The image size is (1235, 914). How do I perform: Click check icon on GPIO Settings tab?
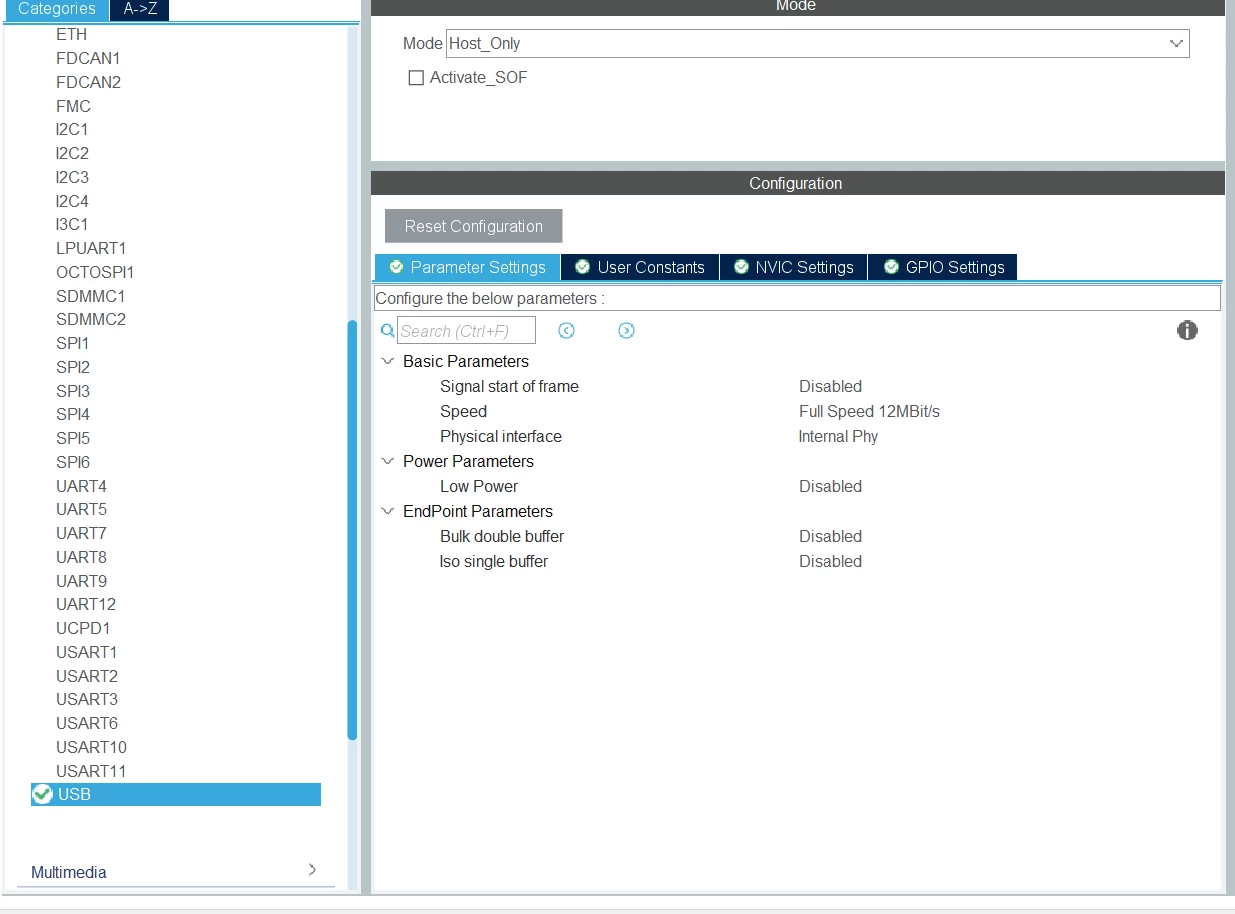tap(891, 267)
